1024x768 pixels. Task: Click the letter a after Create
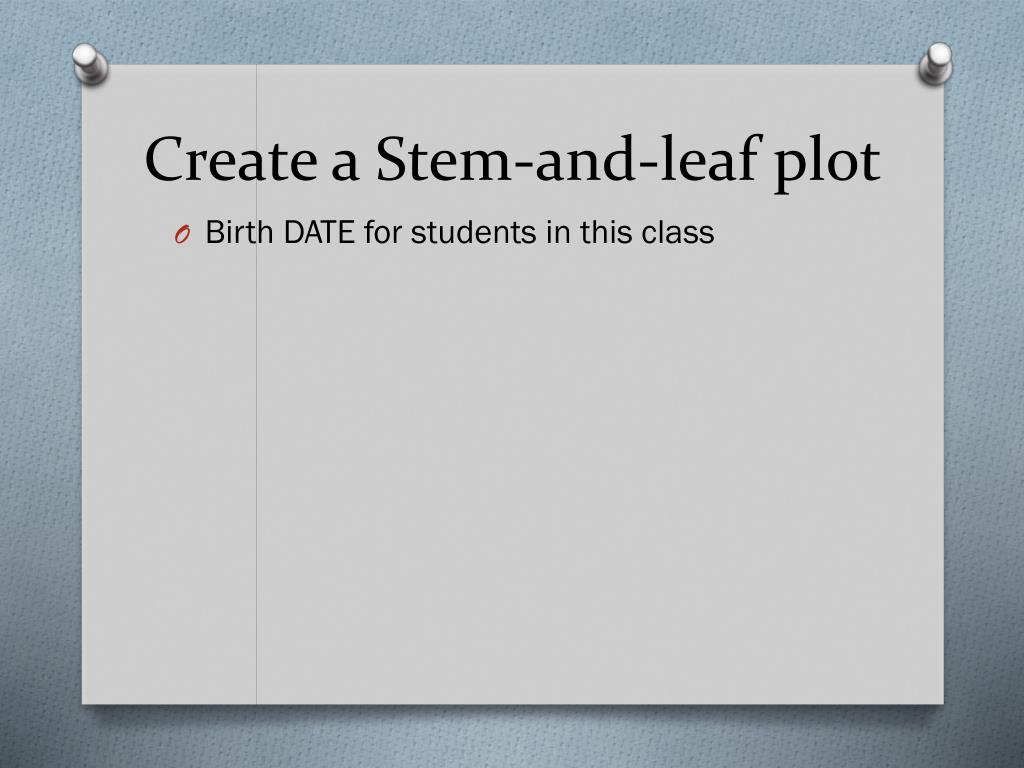(x=345, y=168)
